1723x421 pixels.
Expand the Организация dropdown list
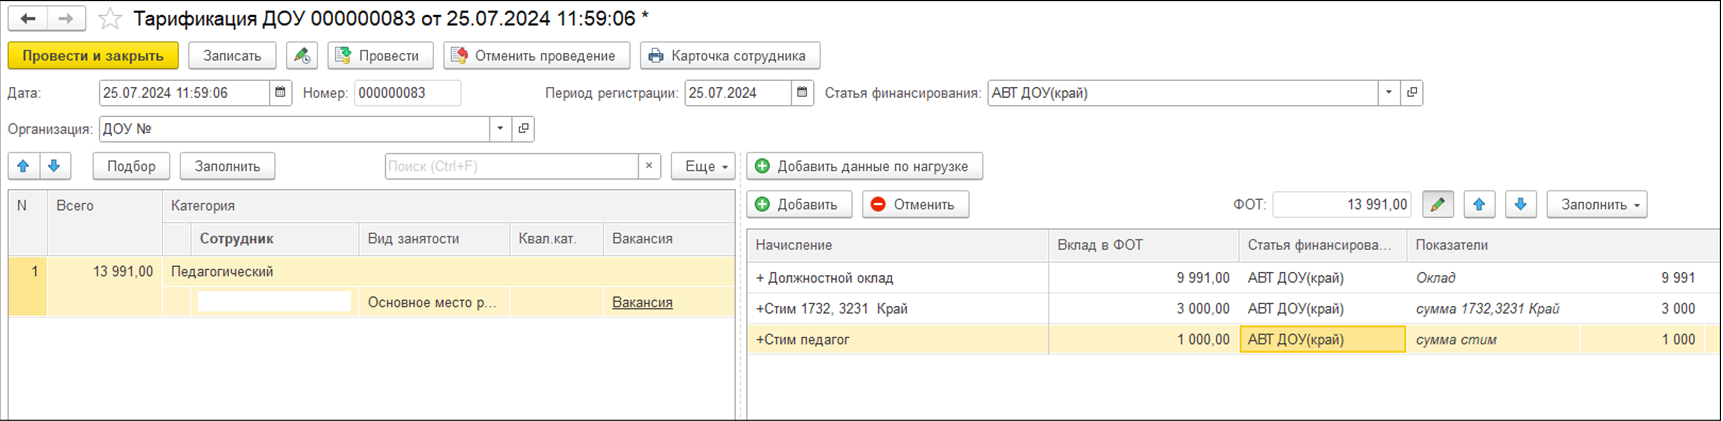pos(500,129)
